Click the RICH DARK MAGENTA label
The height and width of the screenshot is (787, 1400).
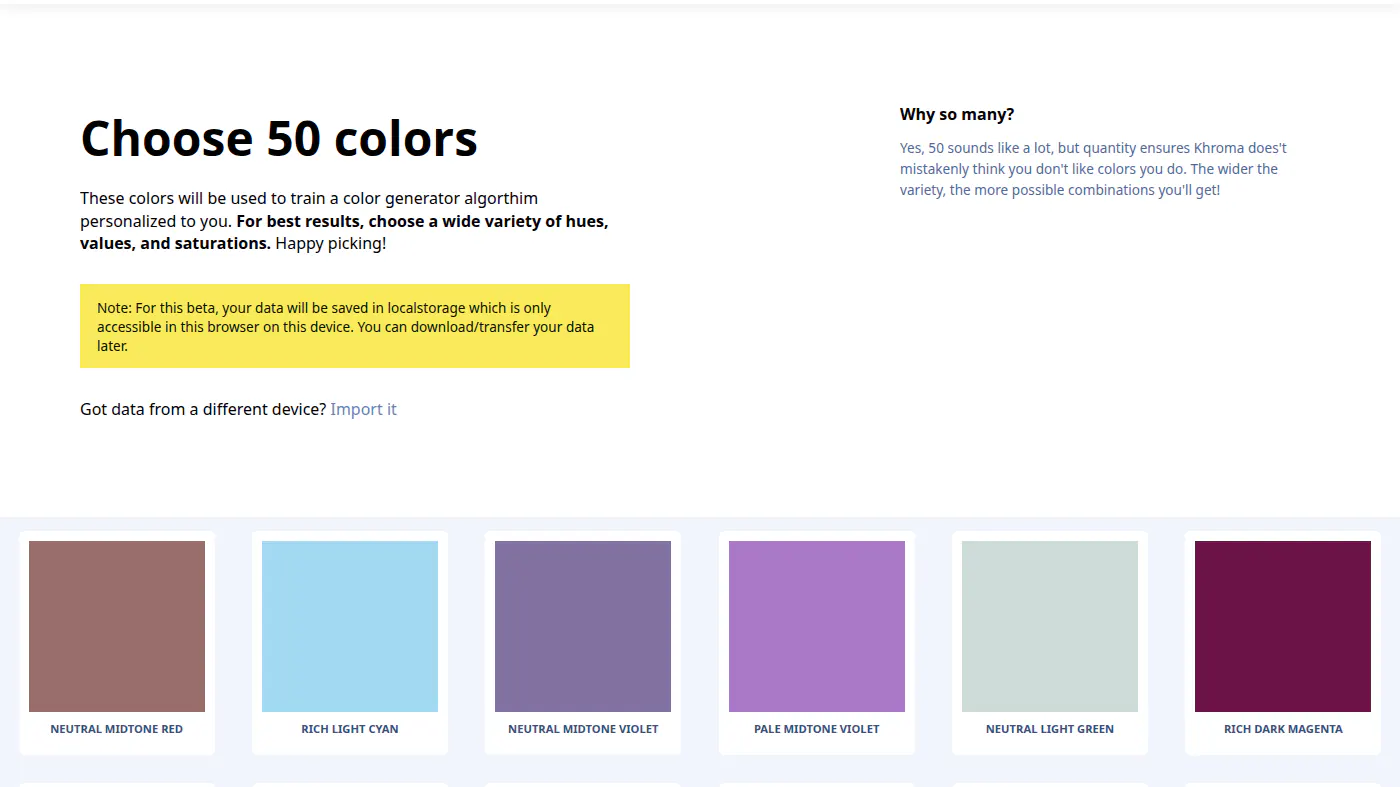coord(1283,729)
